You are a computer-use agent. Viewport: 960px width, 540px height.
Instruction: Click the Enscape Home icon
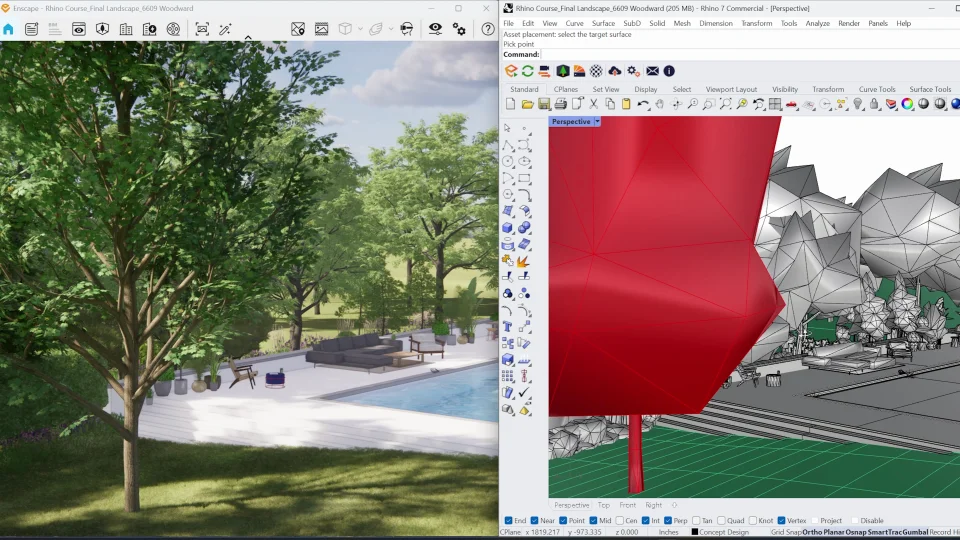pos(9,29)
